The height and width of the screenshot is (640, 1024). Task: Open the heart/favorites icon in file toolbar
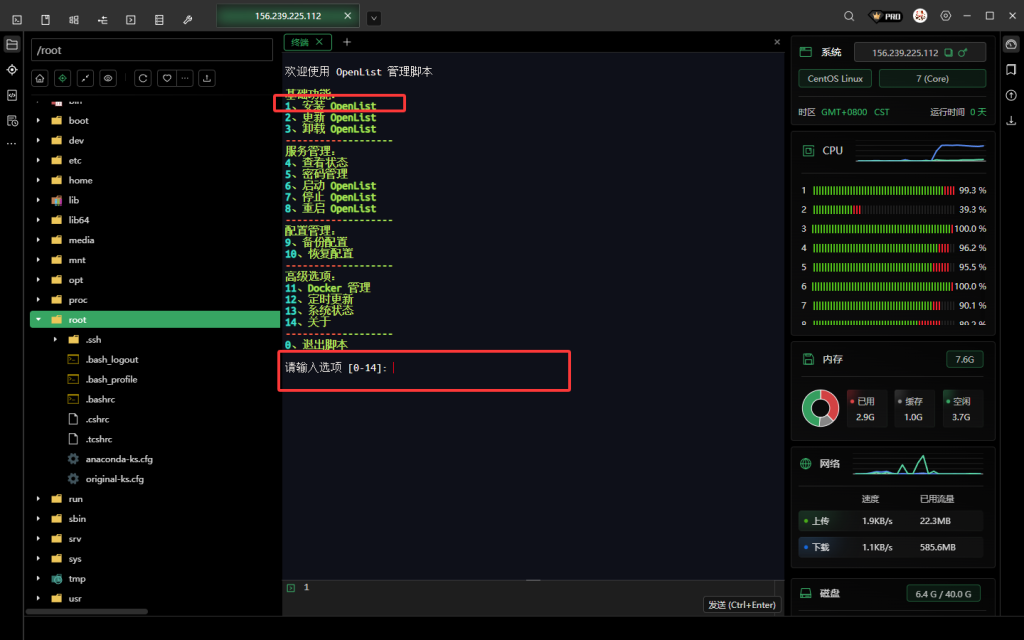[x=166, y=78]
